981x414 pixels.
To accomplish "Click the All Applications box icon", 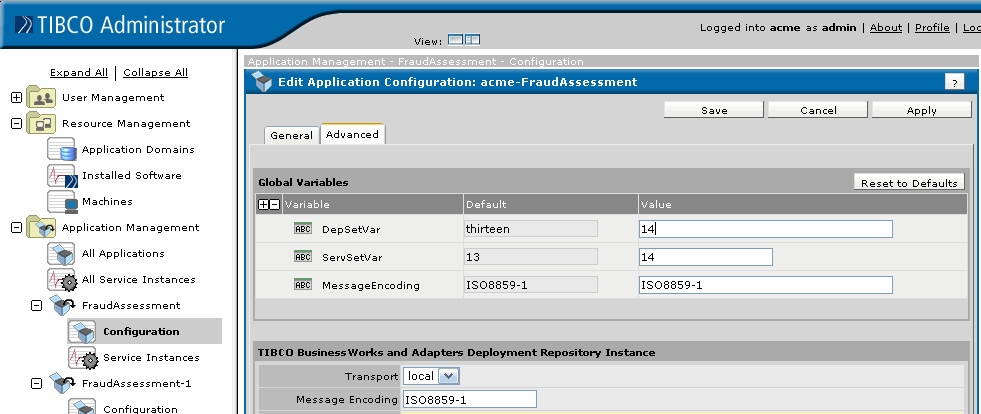I will tap(62, 253).
